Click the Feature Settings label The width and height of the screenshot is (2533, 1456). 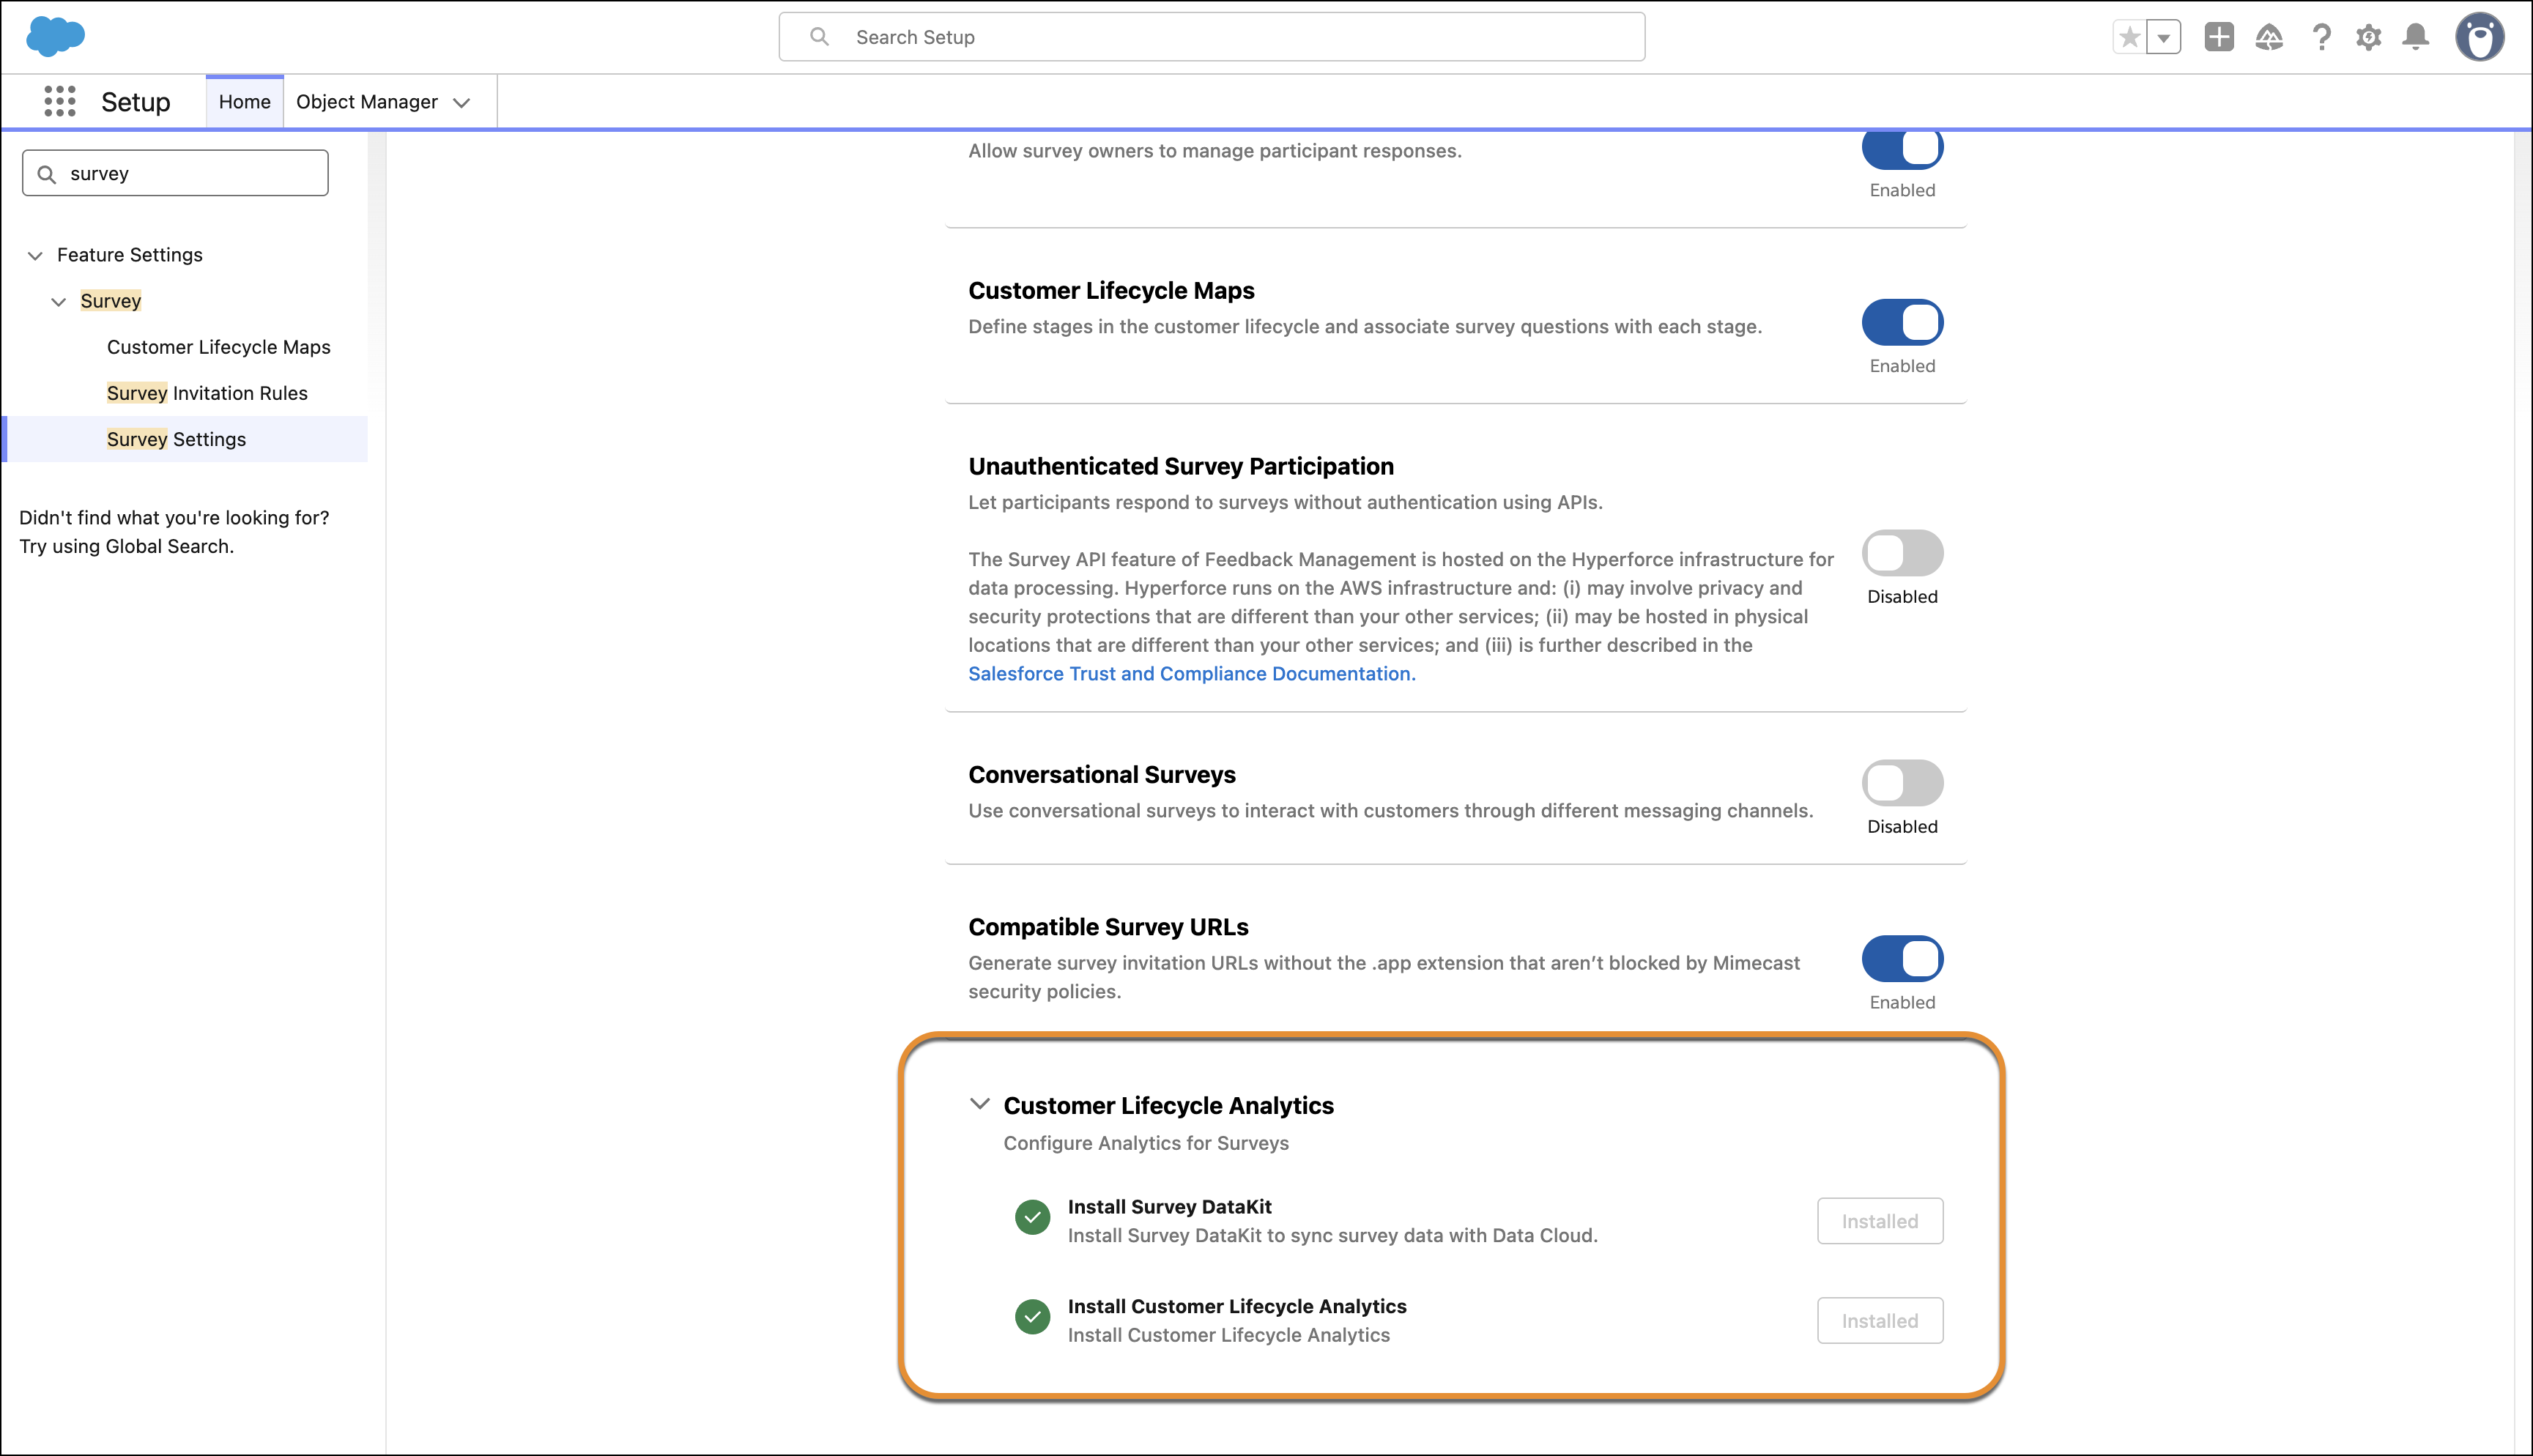click(x=130, y=255)
